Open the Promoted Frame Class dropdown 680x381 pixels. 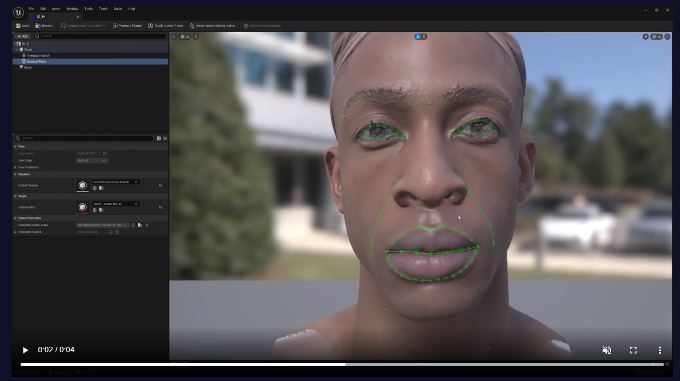click(x=102, y=225)
